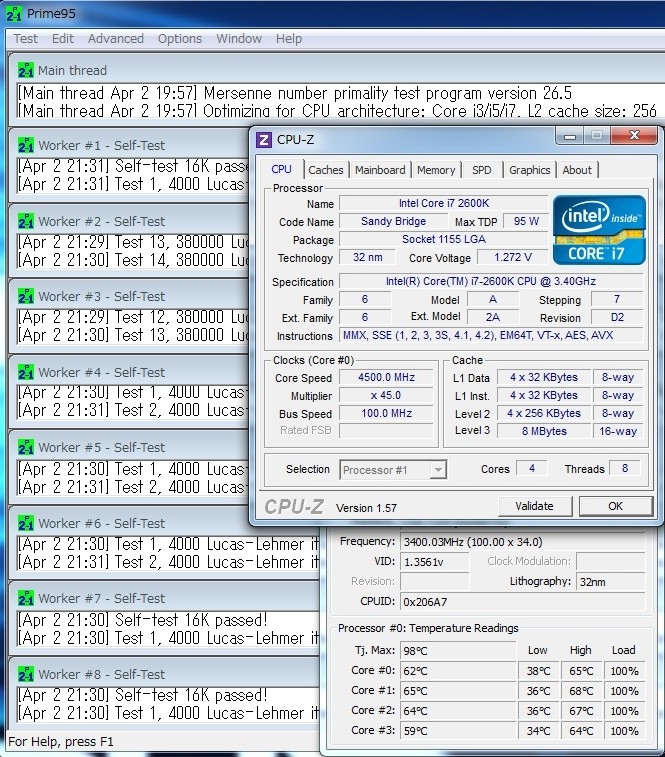Screen dimensions: 665x757
Task: Switch to the Caches tab in CPU-Z
Action: pyautogui.click(x=325, y=170)
